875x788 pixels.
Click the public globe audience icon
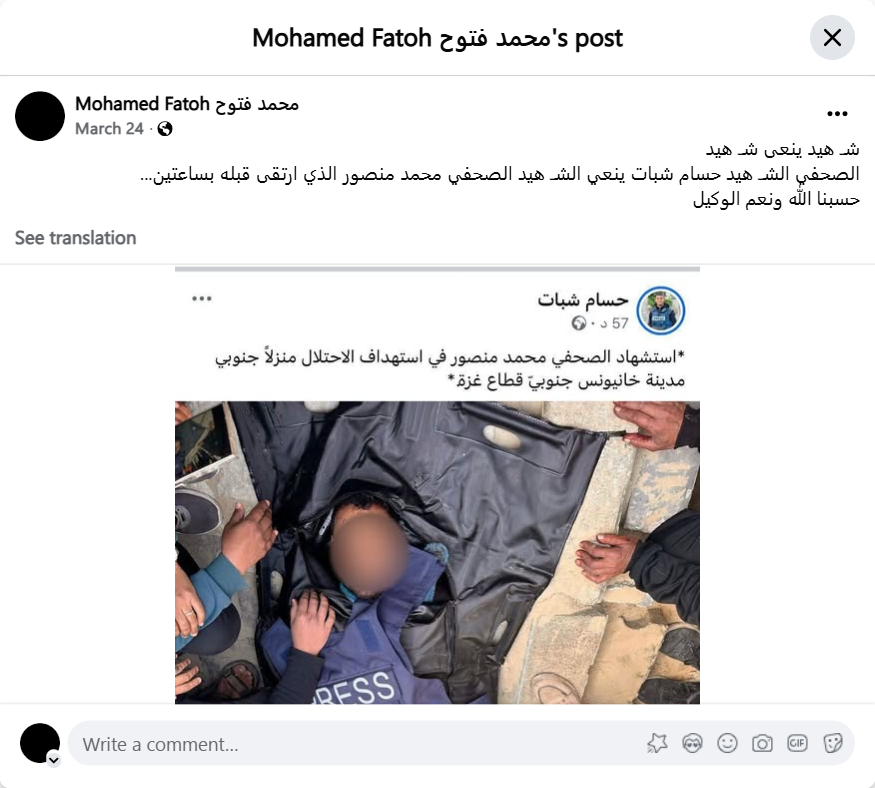click(x=165, y=129)
